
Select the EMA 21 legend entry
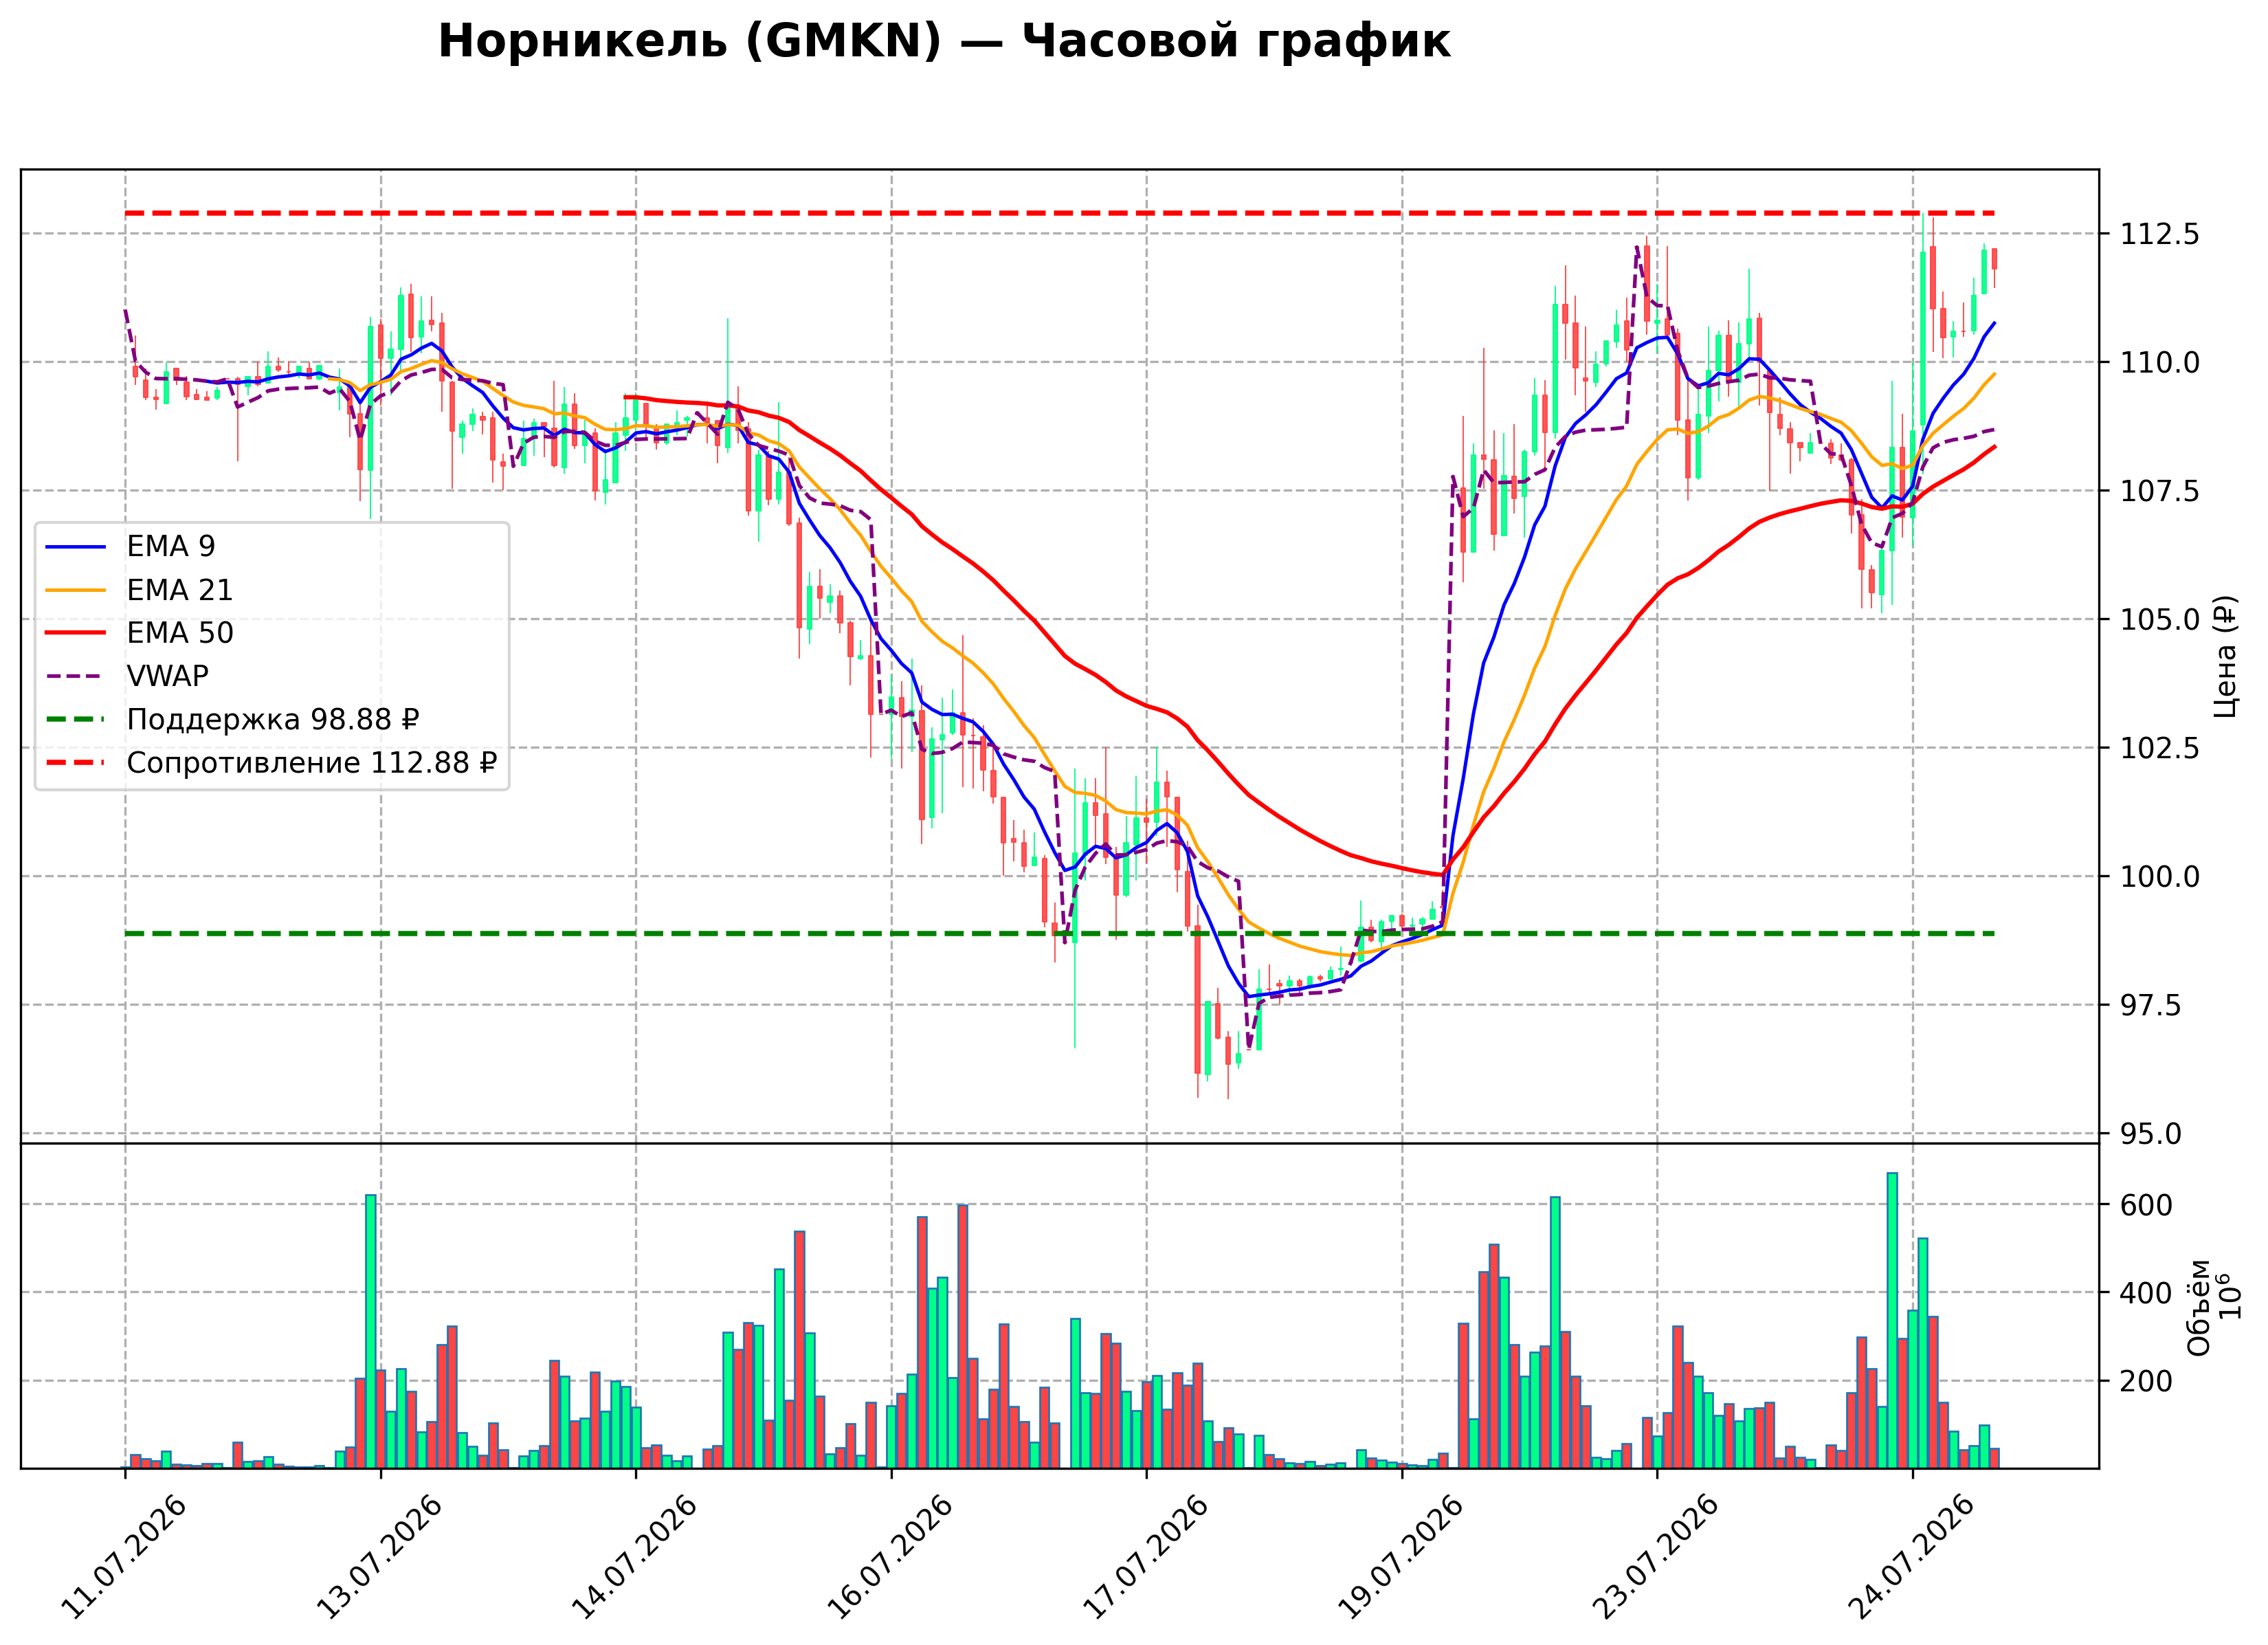pyautogui.click(x=139, y=590)
